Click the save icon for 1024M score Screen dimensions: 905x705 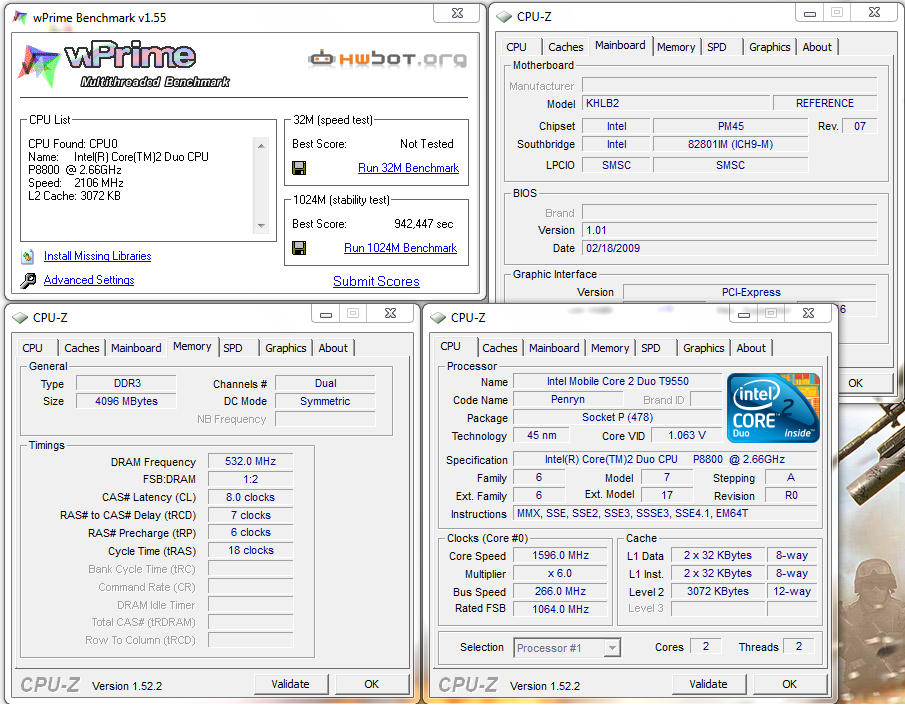click(x=299, y=248)
